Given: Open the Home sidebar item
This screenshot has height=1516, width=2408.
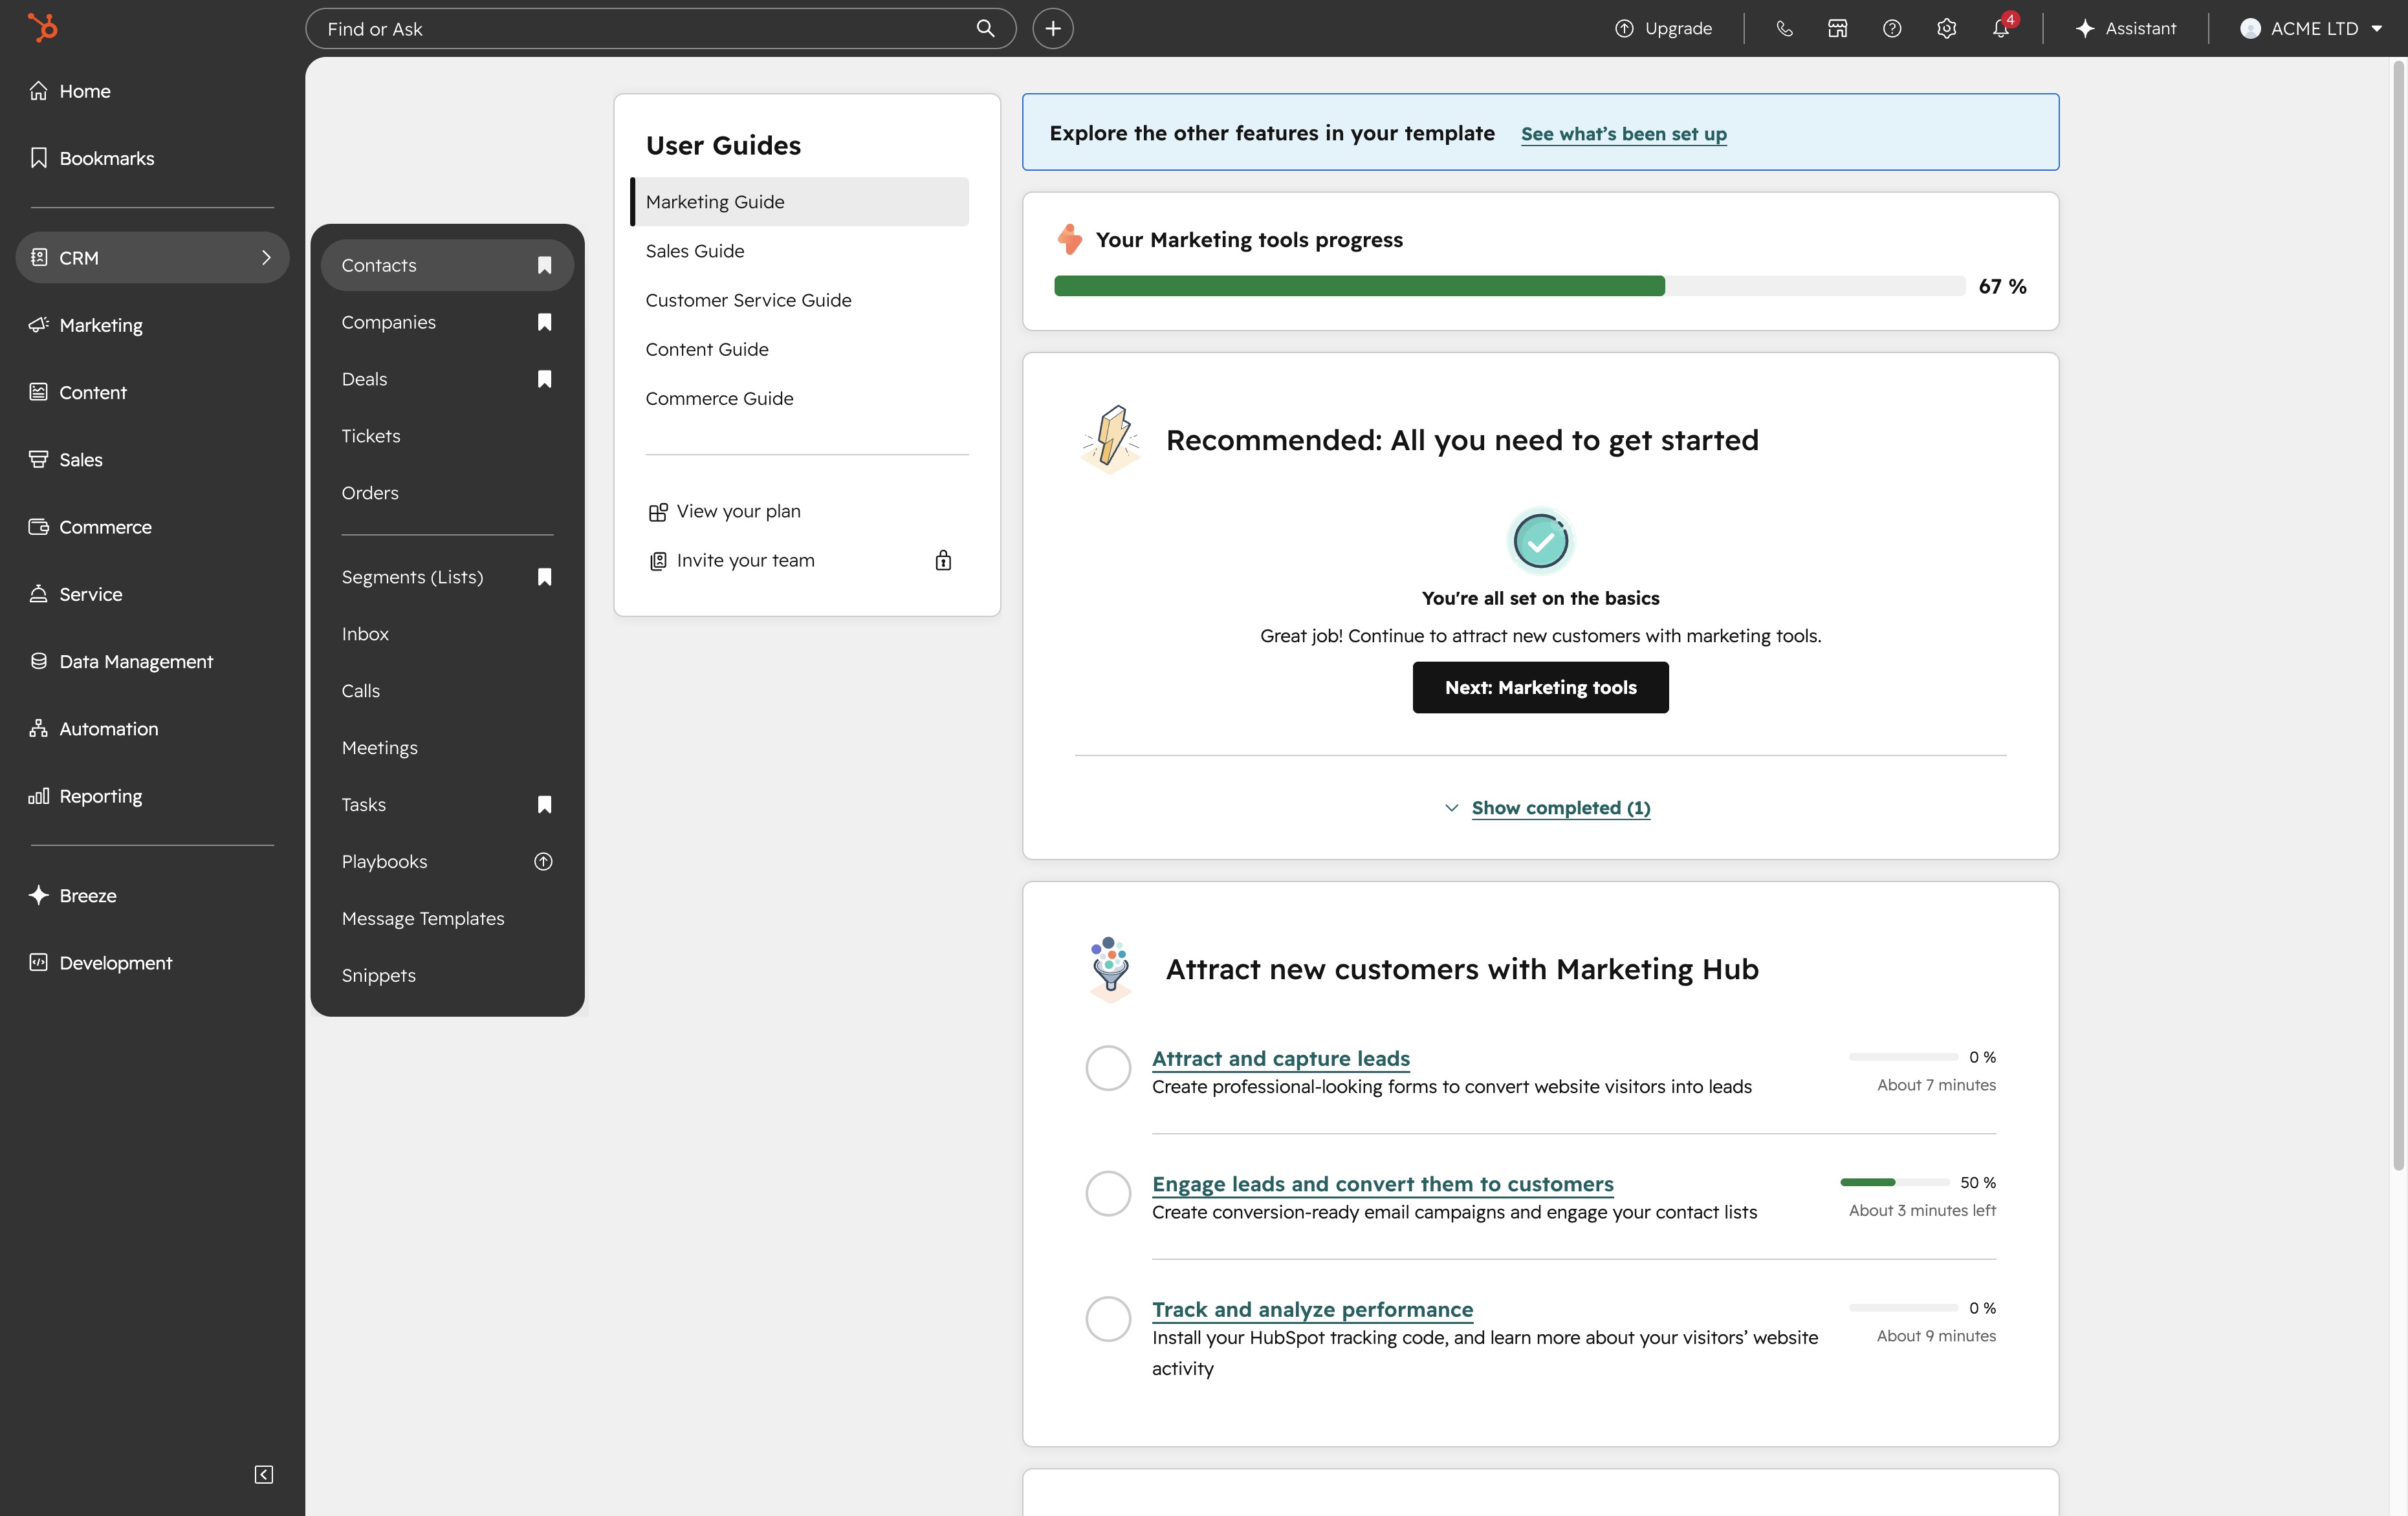Looking at the screenshot, I should point(152,91).
